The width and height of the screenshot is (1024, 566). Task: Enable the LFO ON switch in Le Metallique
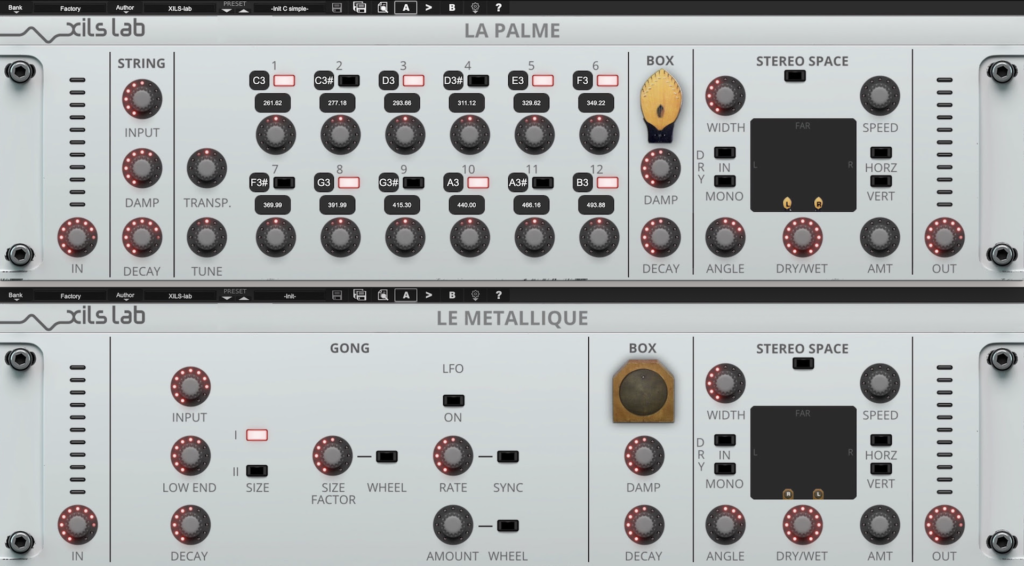(453, 400)
